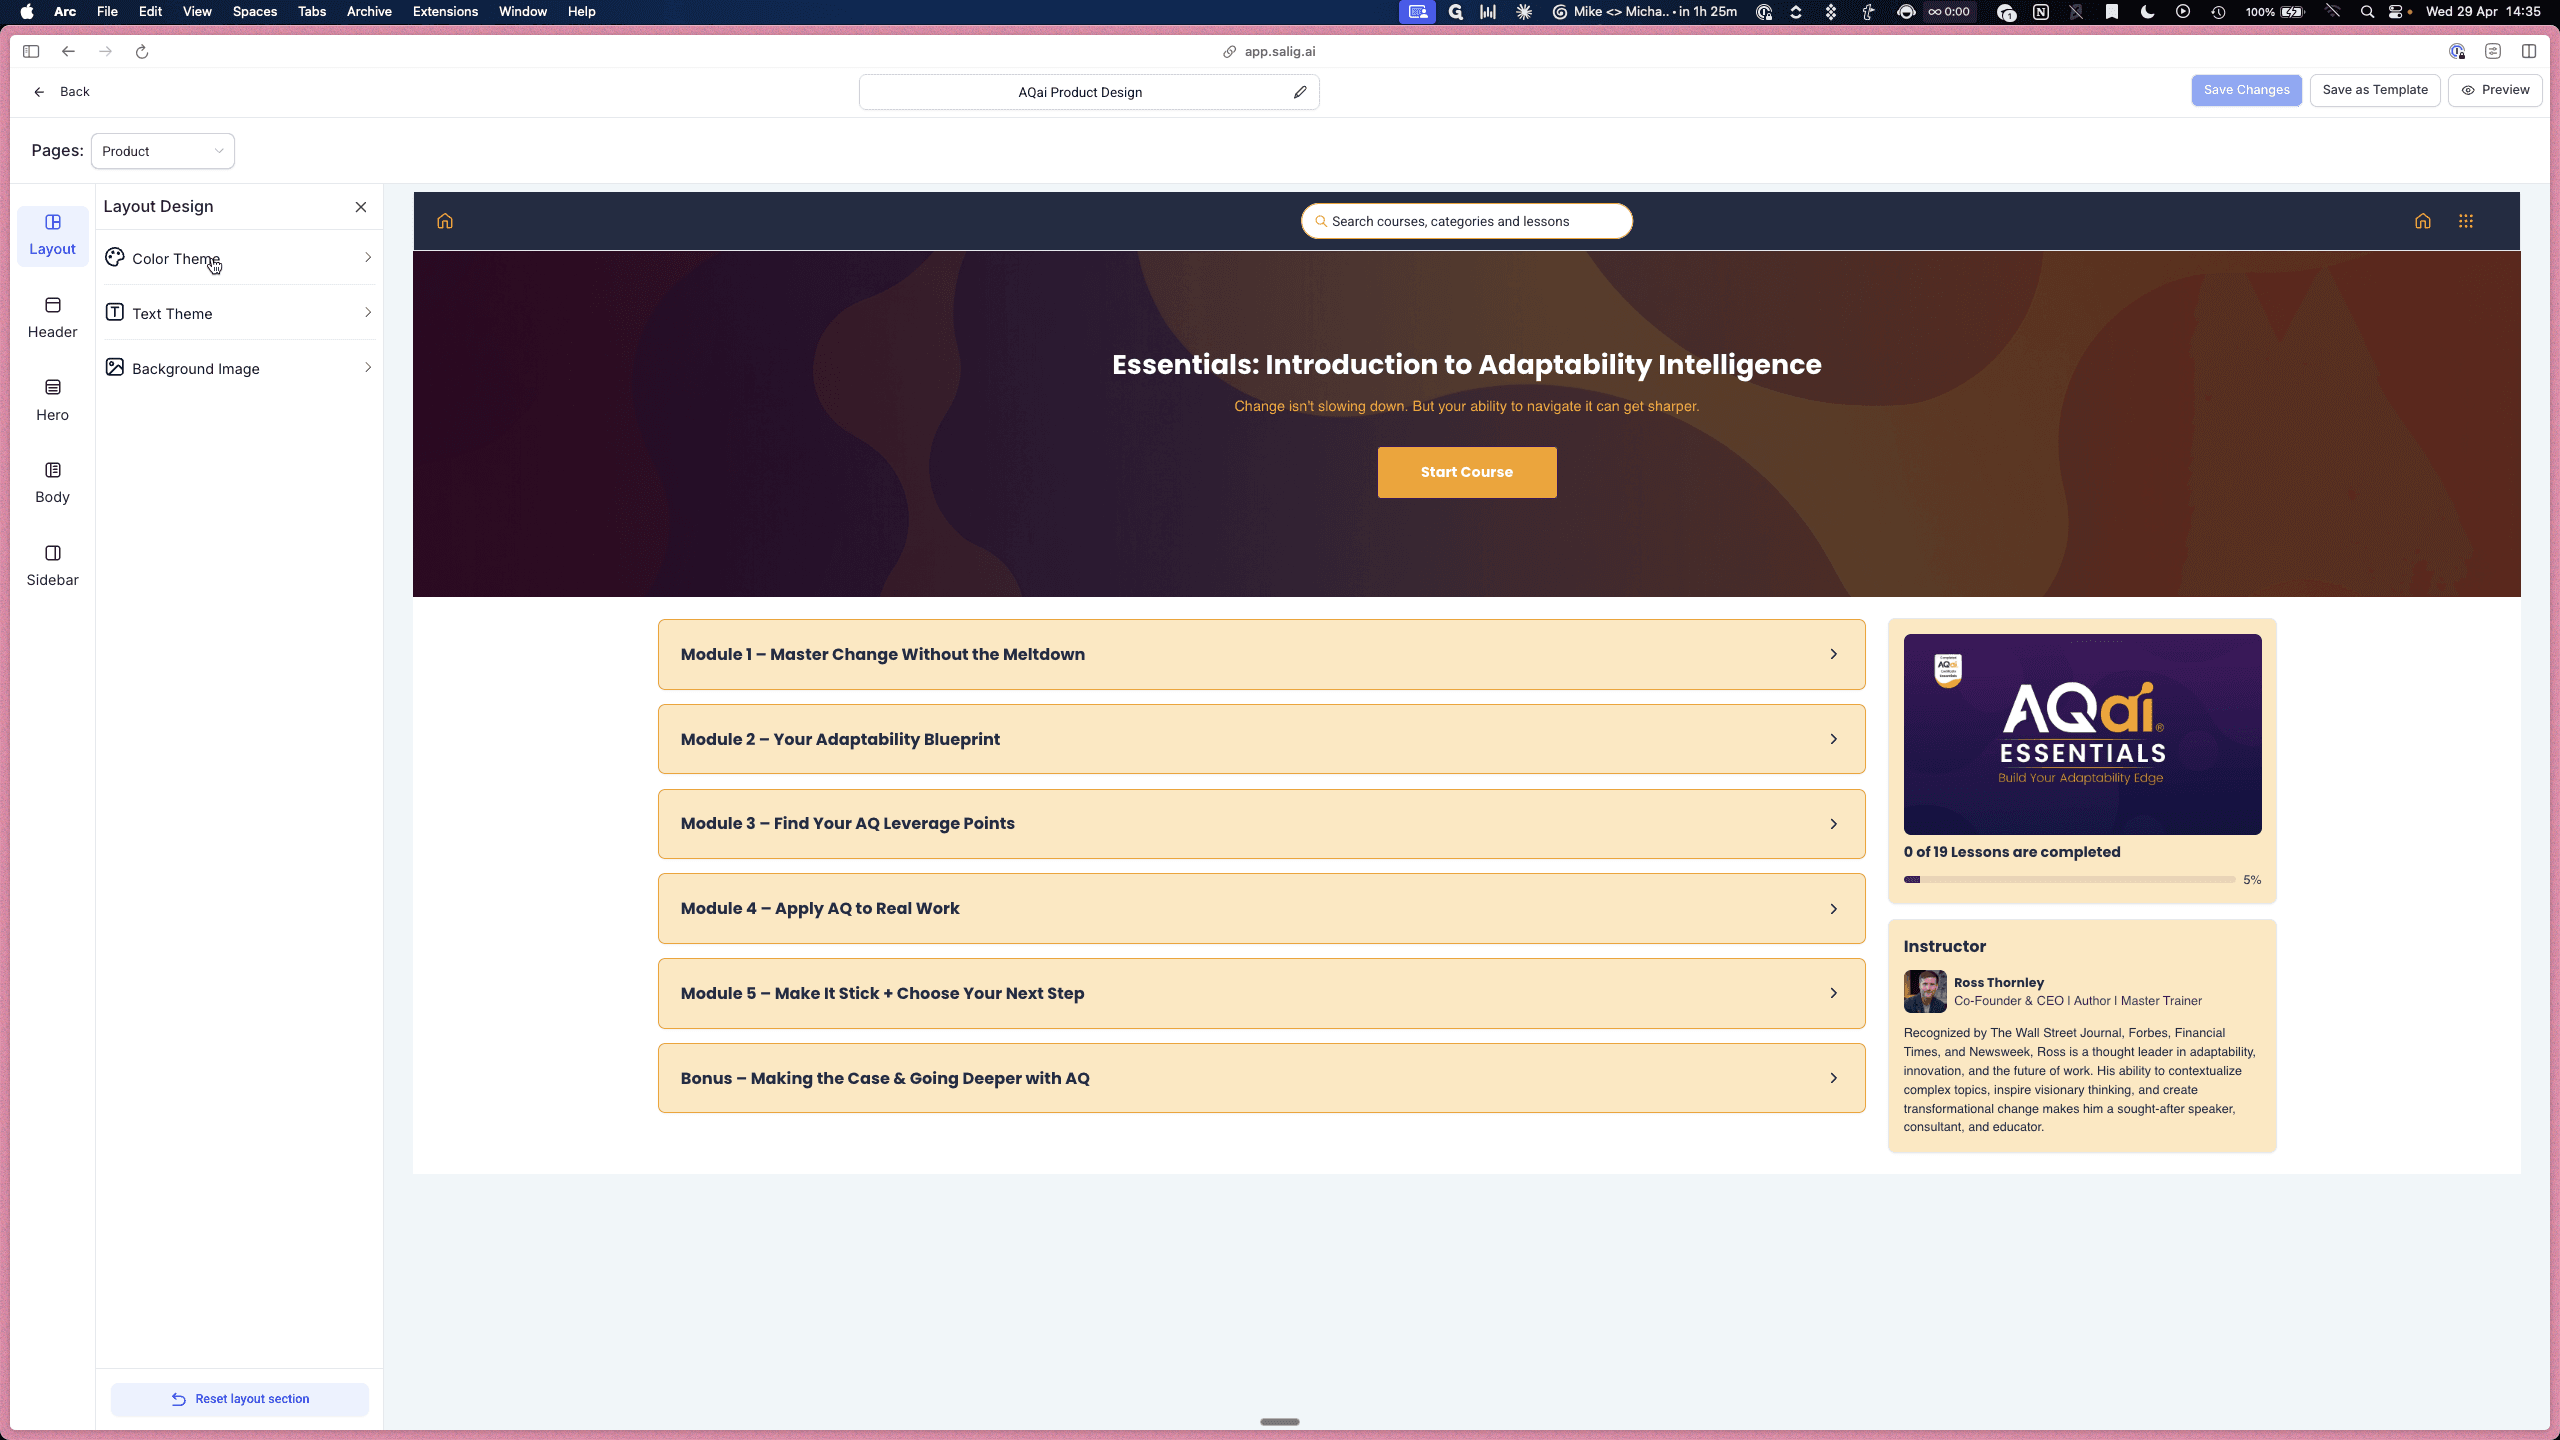
Task: Toggle the Arc browser sidebar icon
Action: click(x=31, y=52)
